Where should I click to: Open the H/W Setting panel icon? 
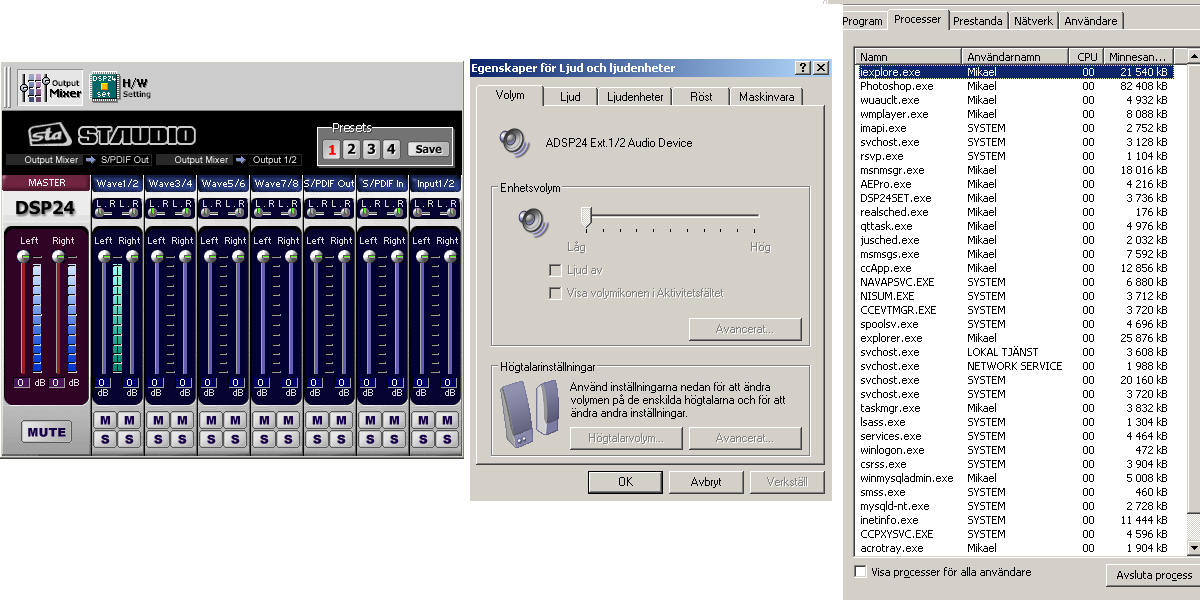(x=121, y=87)
